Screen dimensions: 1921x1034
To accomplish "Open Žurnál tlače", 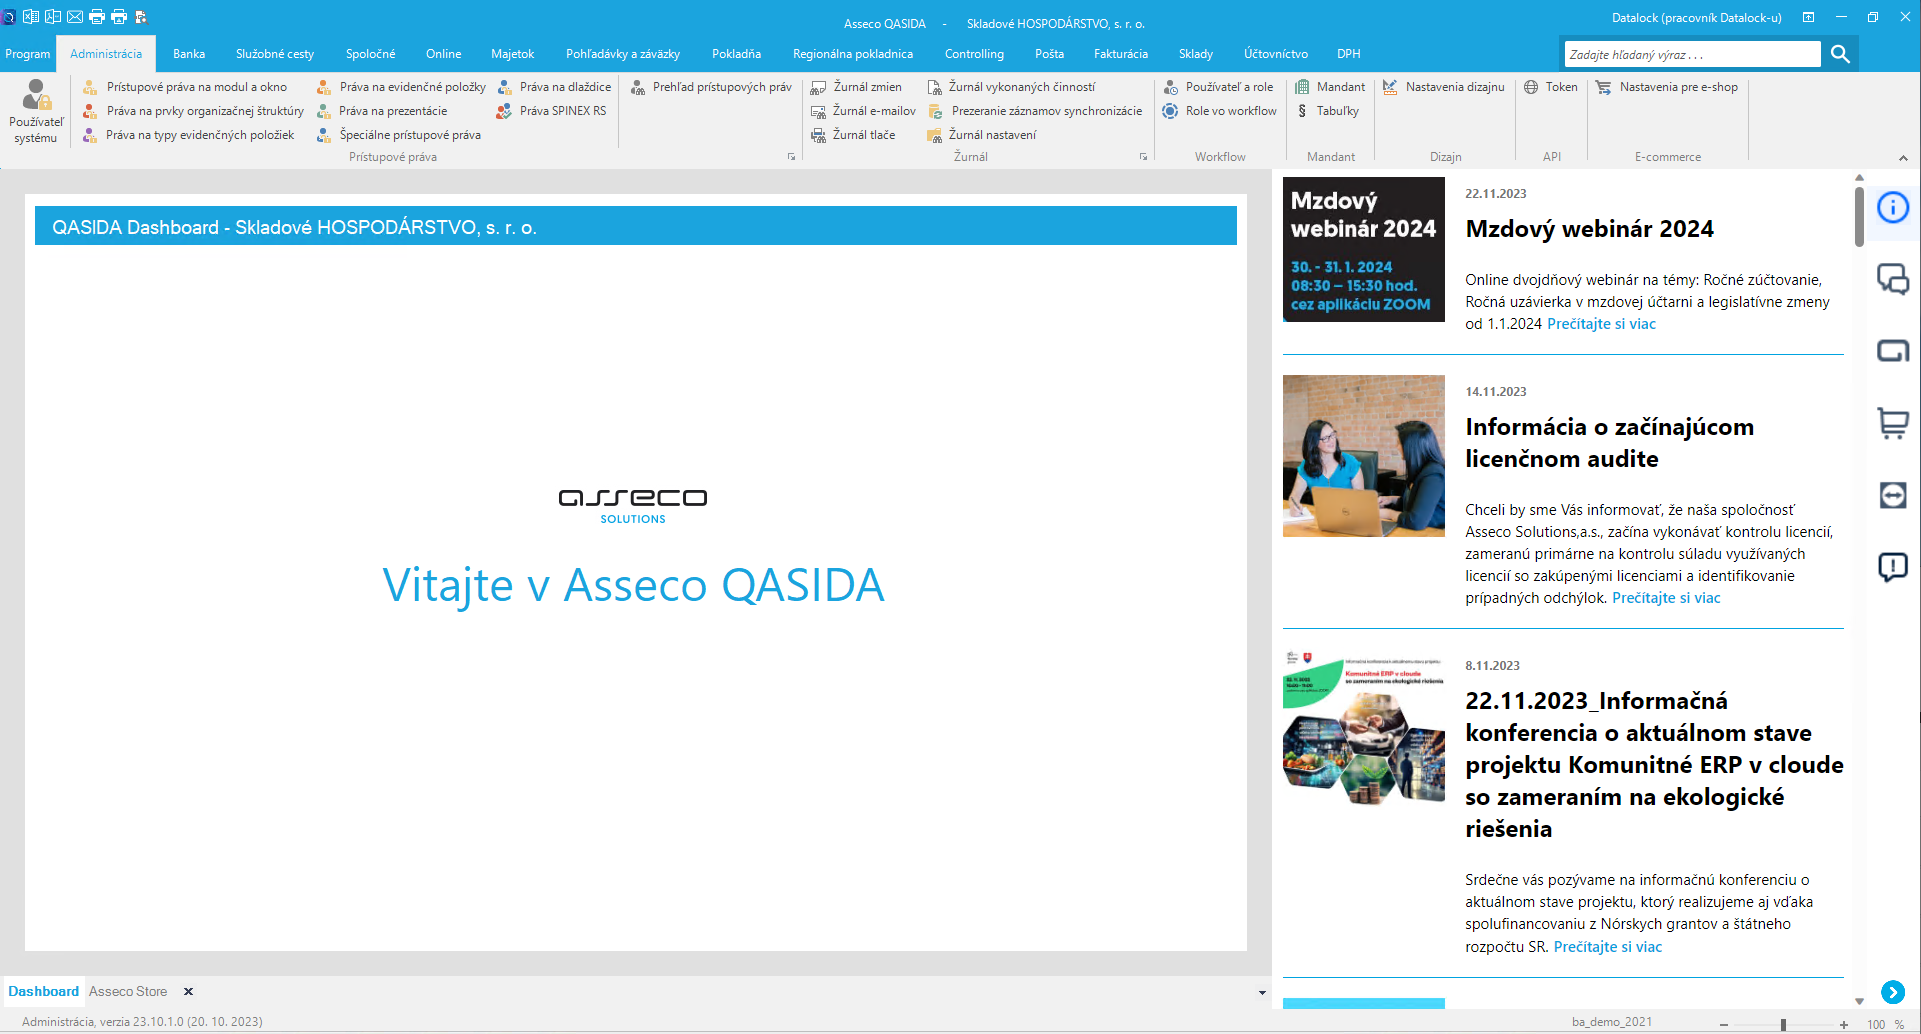I will [853, 135].
